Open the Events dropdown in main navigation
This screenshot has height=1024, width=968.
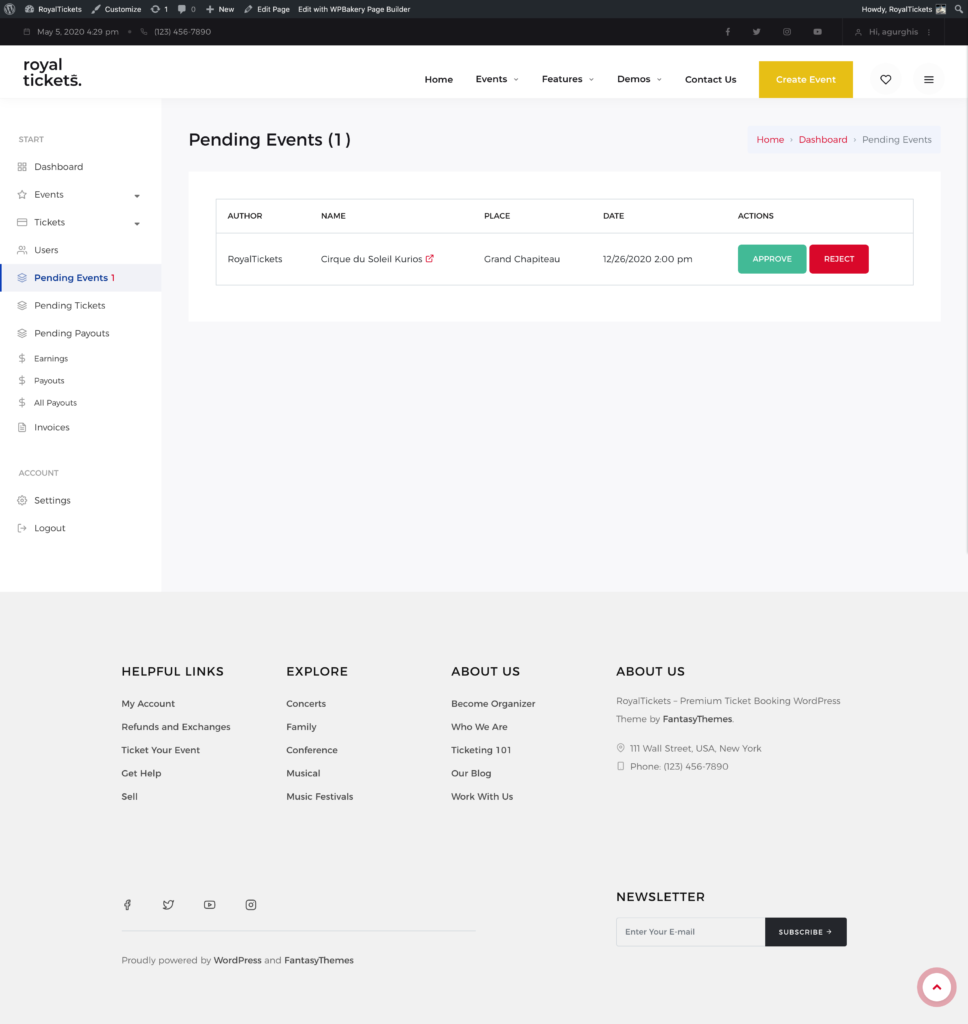(x=497, y=79)
